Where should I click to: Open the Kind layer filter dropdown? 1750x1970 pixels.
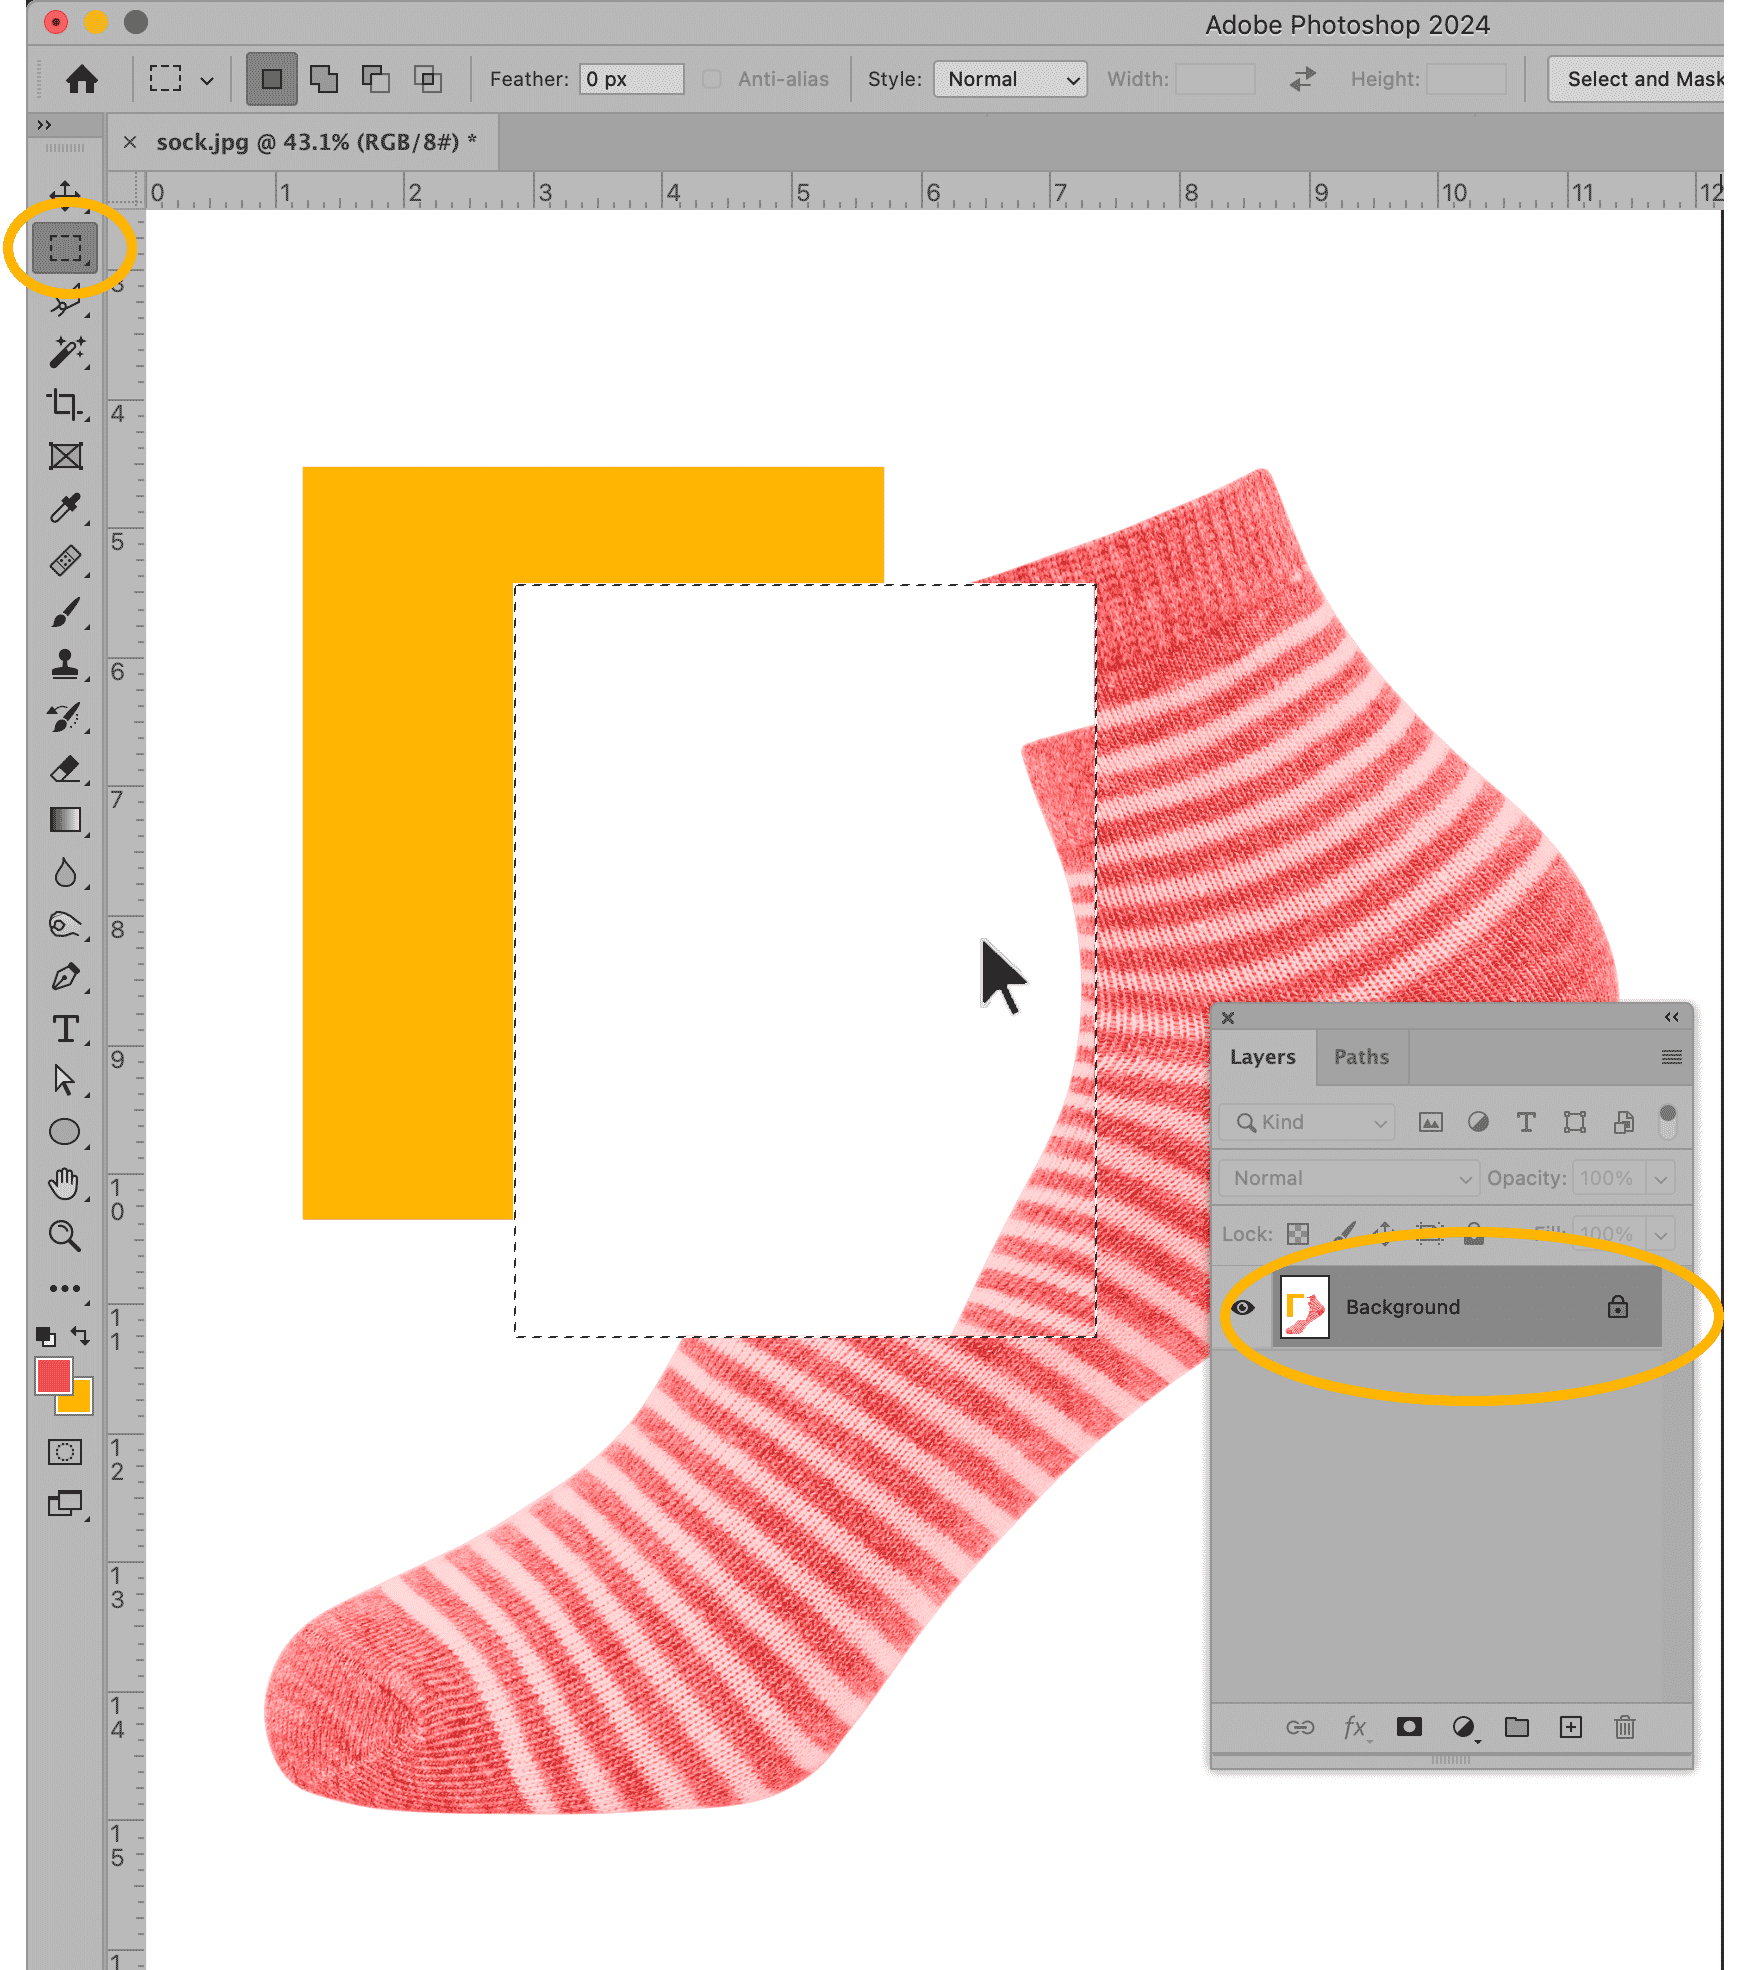[1307, 1122]
